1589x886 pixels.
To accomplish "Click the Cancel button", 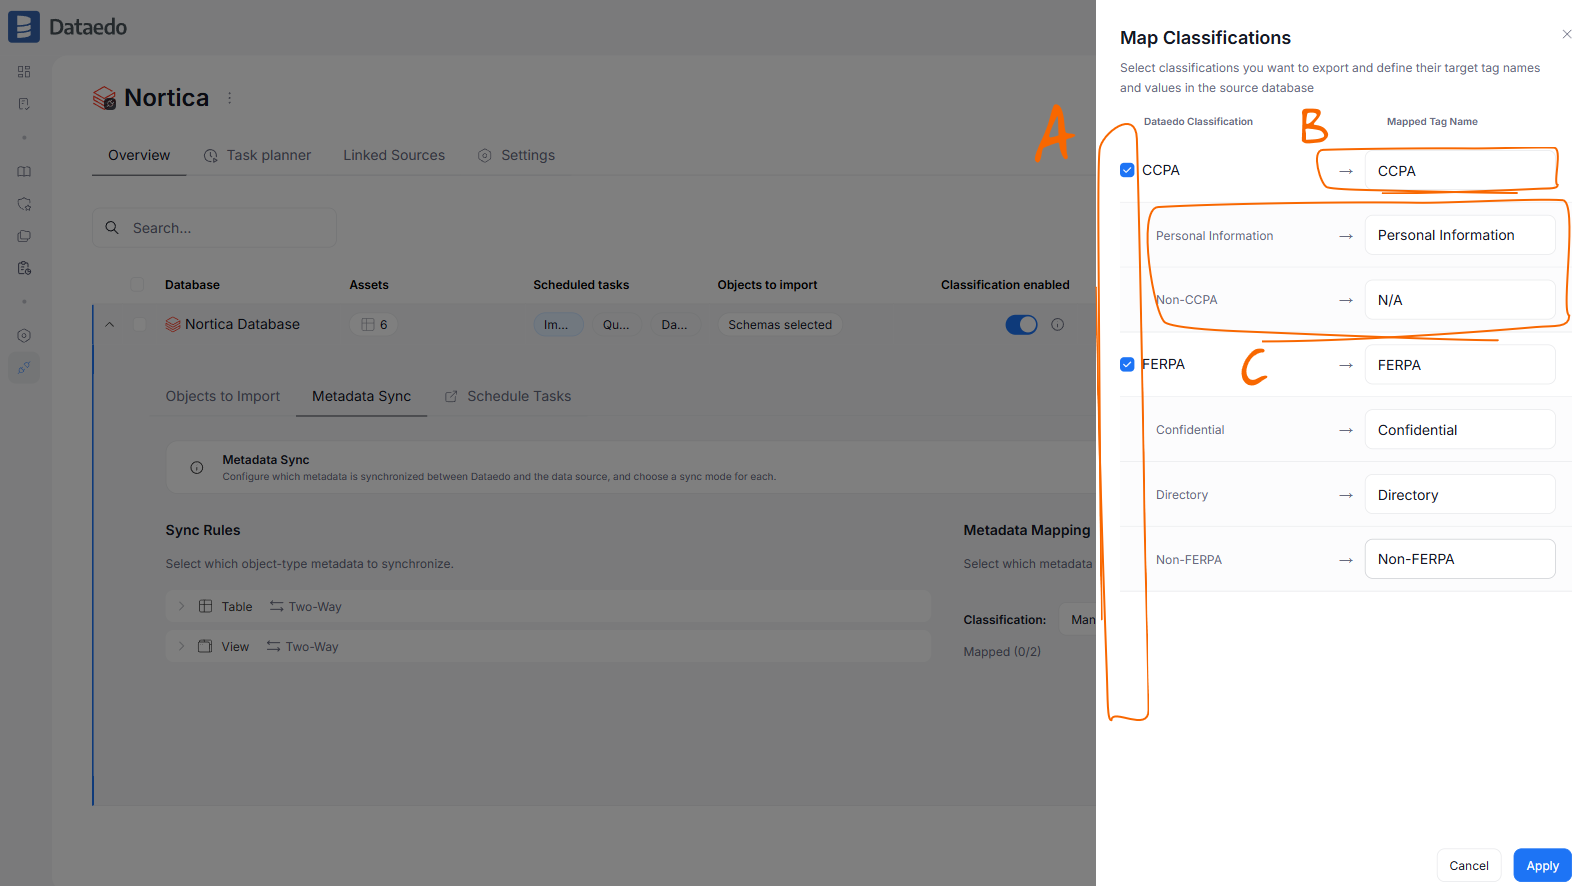I will click(x=1469, y=865).
